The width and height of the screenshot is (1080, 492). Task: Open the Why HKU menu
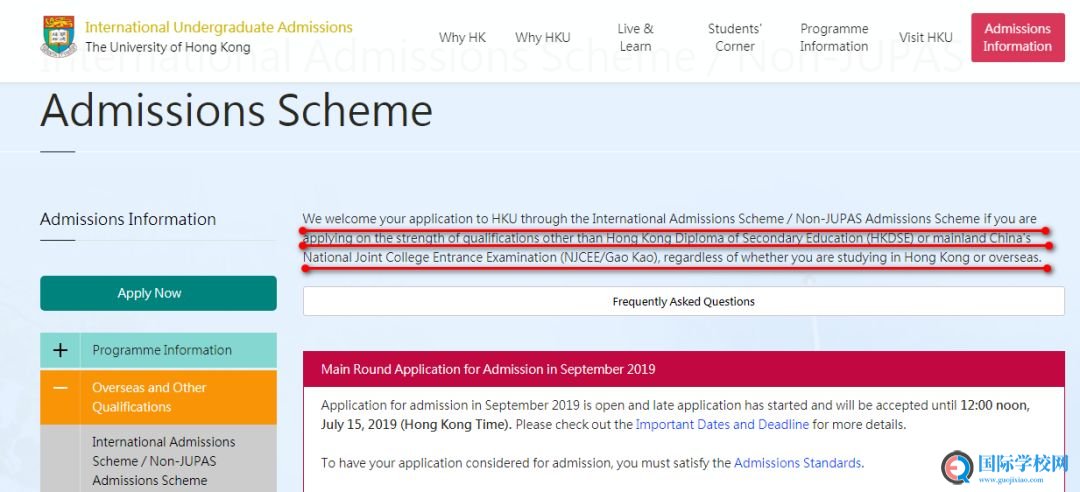pyautogui.click(x=543, y=37)
